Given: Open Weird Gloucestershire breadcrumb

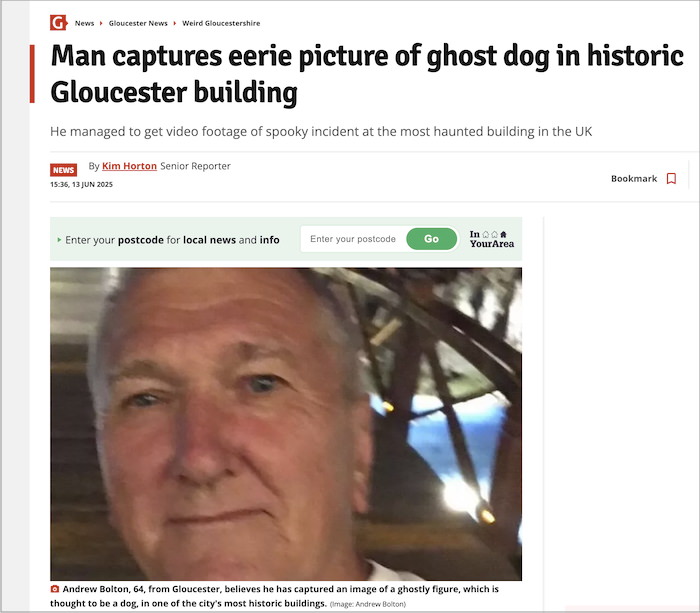Looking at the screenshot, I should coord(221,23).
